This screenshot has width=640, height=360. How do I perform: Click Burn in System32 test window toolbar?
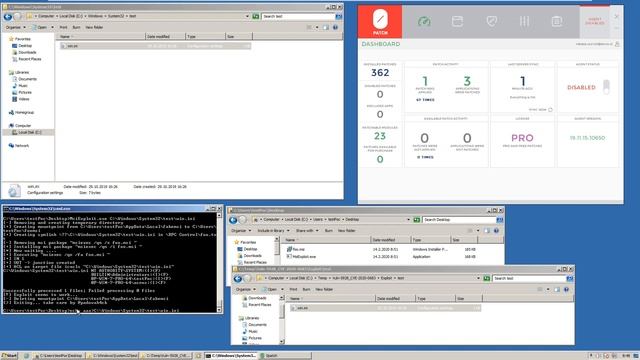tap(76, 27)
